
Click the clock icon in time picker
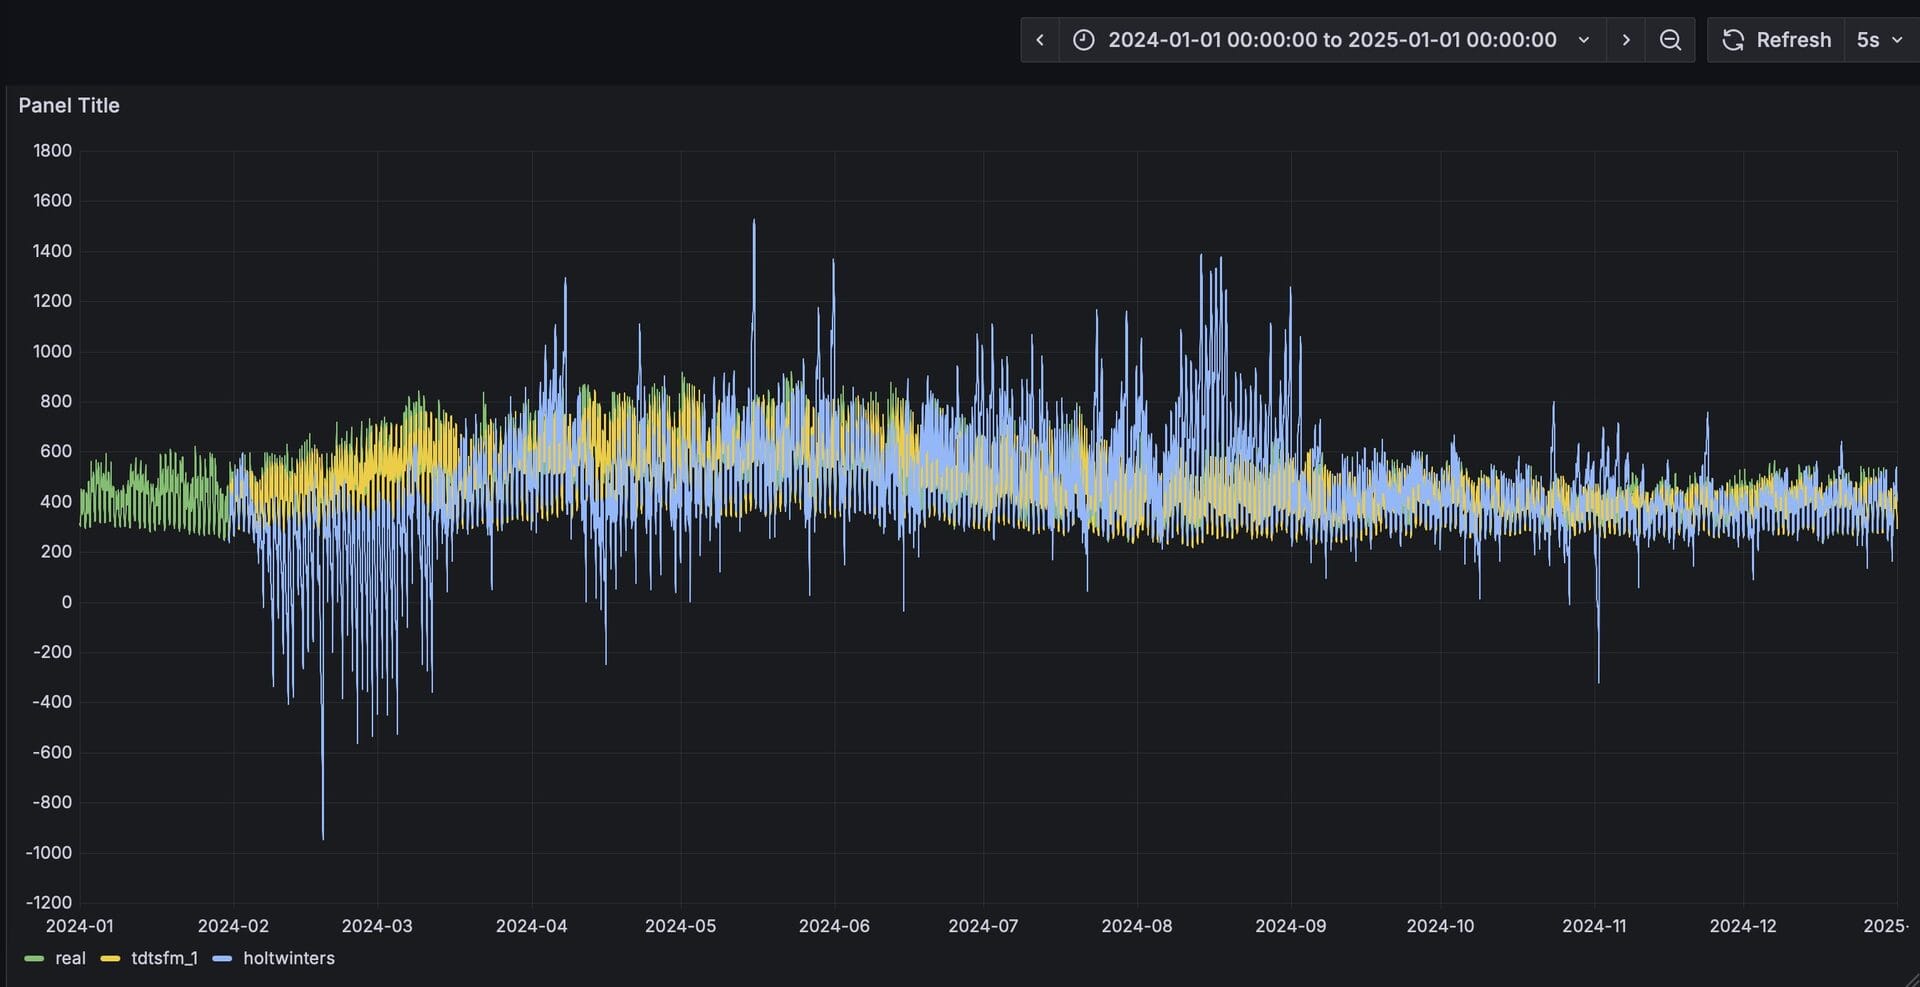click(1083, 40)
